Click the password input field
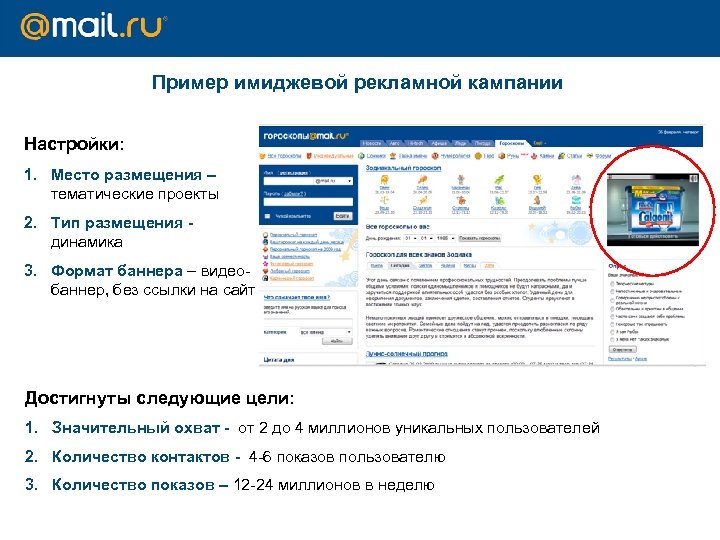Screen dimensions: 720x540 tap(308, 202)
